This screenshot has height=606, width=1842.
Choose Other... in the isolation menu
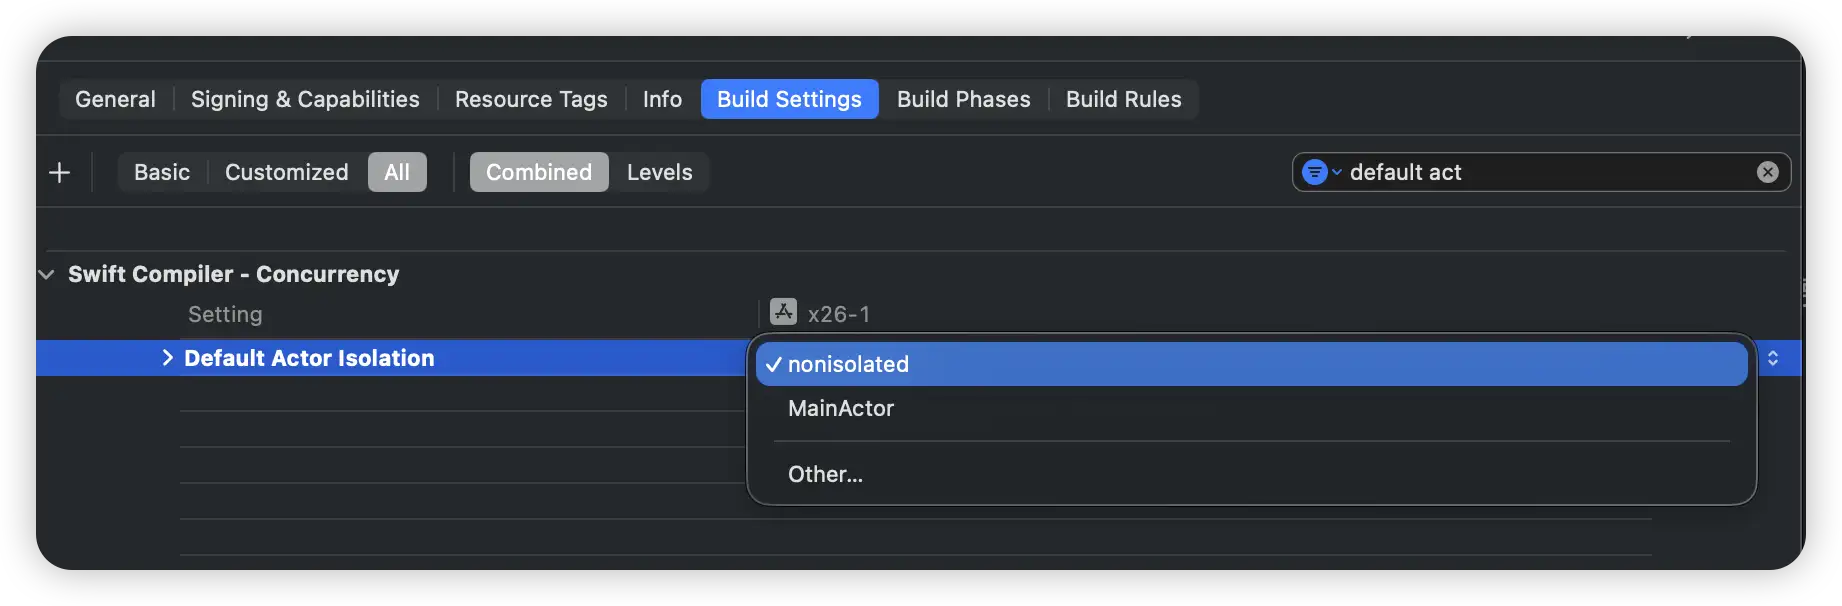click(x=825, y=474)
